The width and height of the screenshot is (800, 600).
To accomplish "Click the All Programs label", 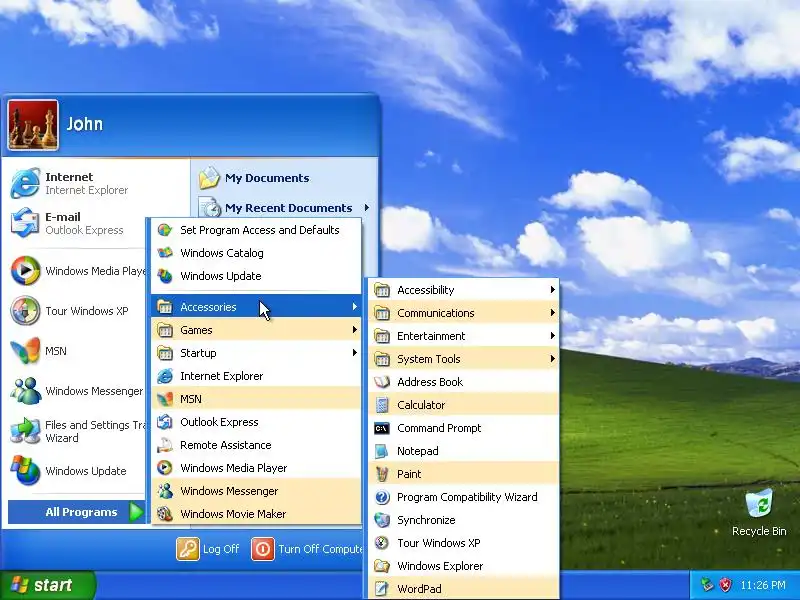I will coord(81,512).
